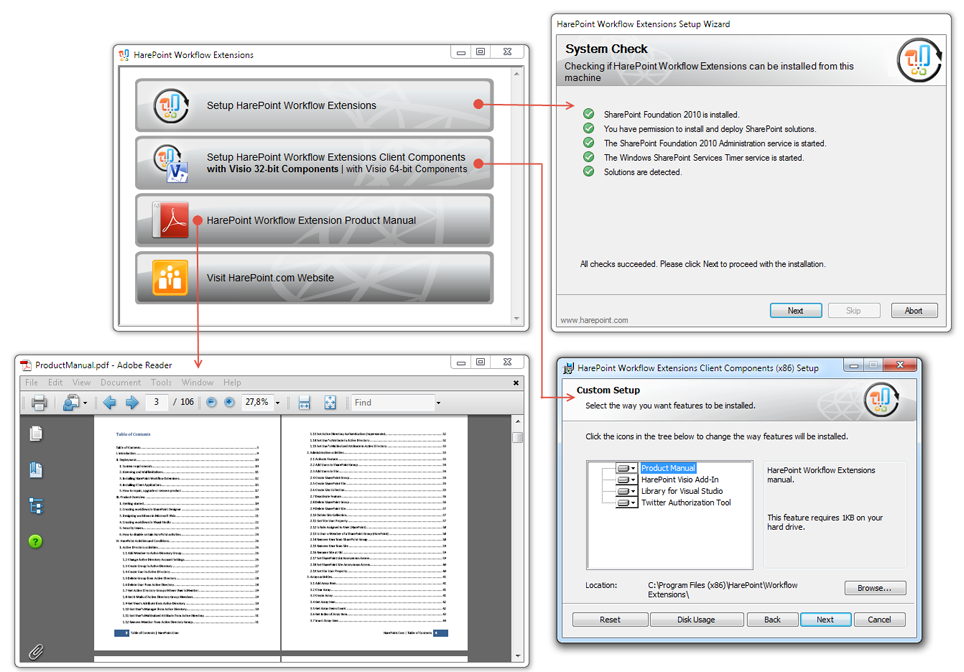Click the Reset button in Custom Setup
Viewport: 964px width, 672px height.
[x=610, y=620]
